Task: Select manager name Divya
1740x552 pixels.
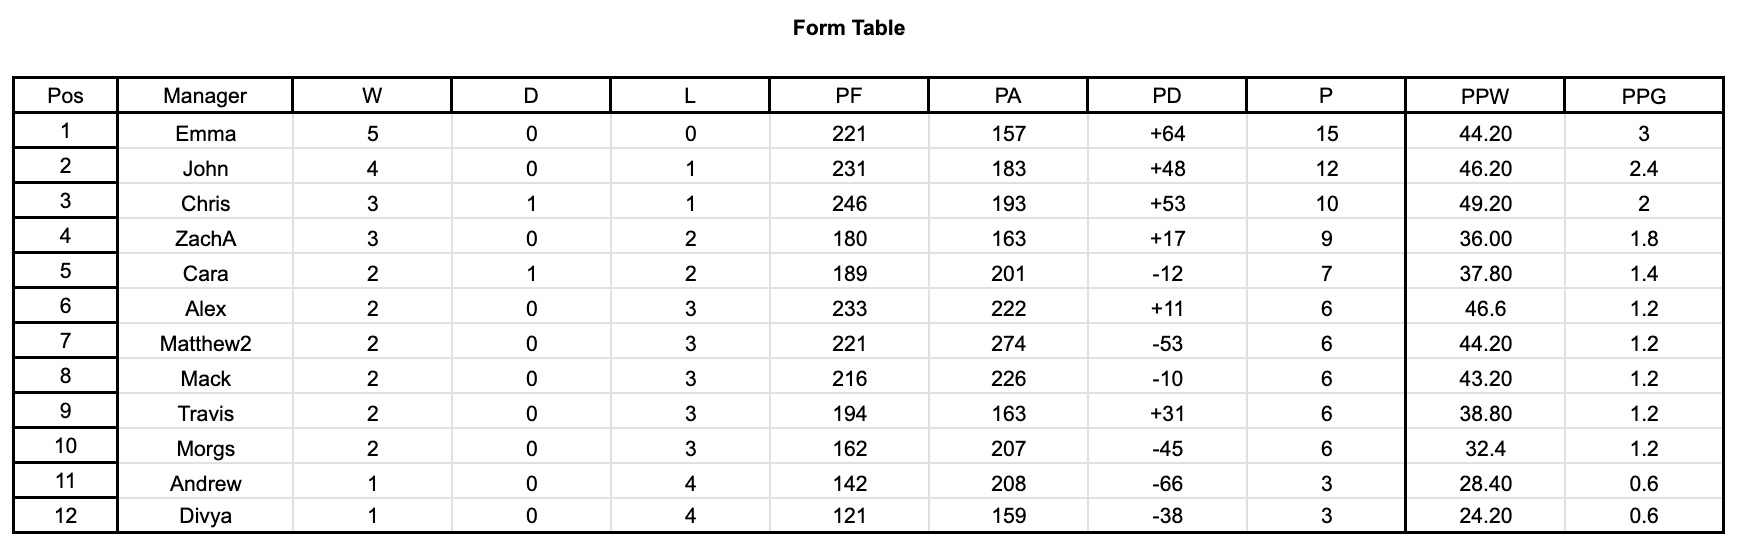Action: (205, 516)
